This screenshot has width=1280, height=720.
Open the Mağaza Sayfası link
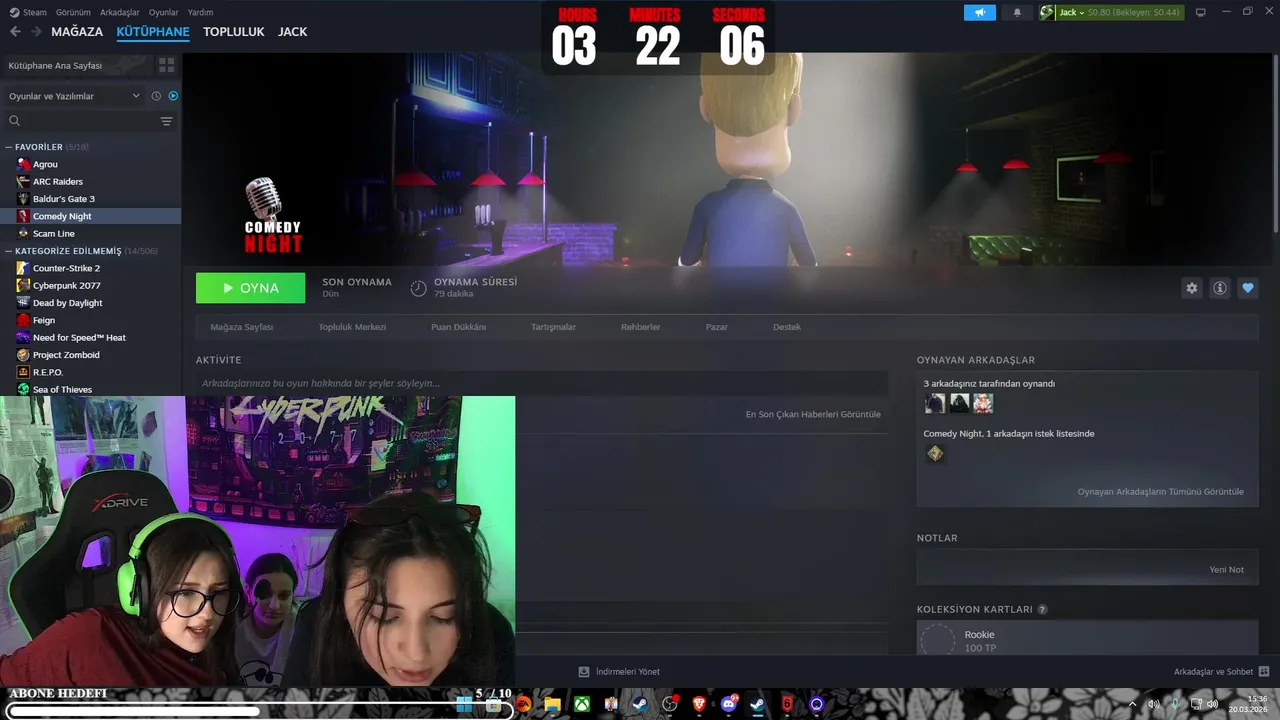click(241, 327)
